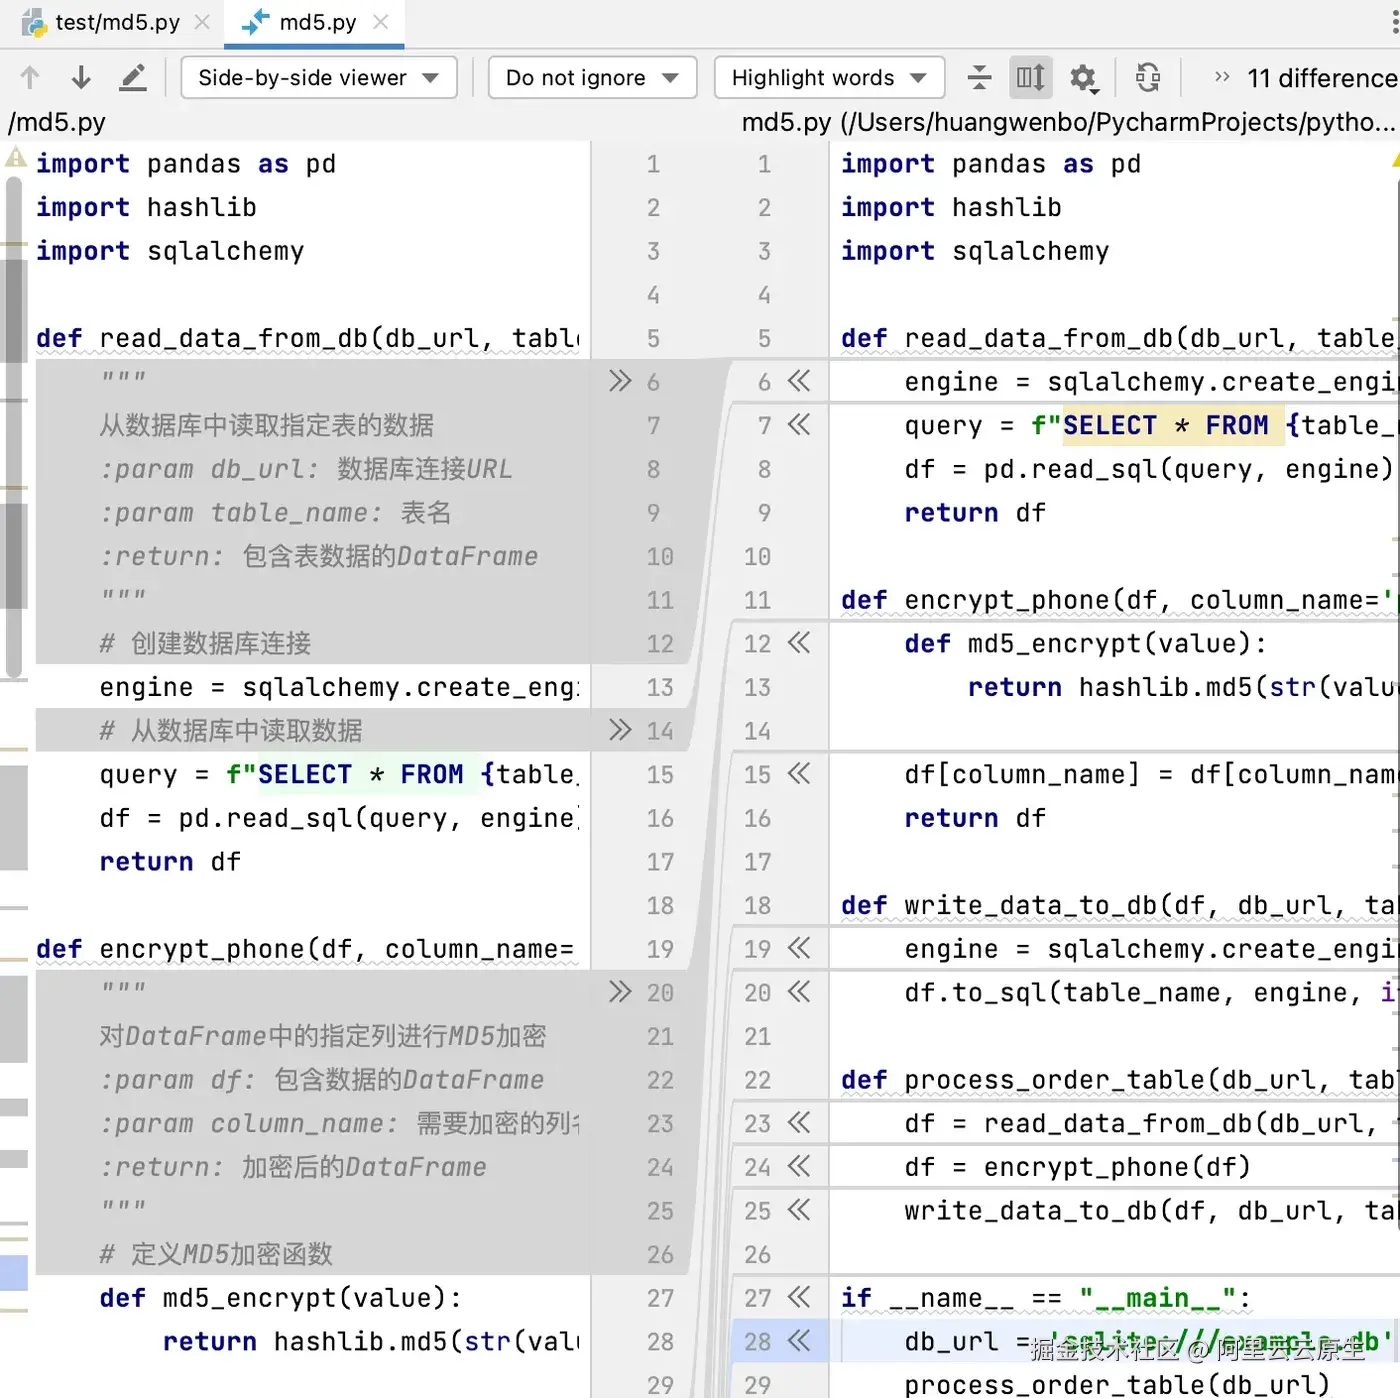Accept right change at line 19
The width and height of the screenshot is (1400, 1398).
(799, 948)
